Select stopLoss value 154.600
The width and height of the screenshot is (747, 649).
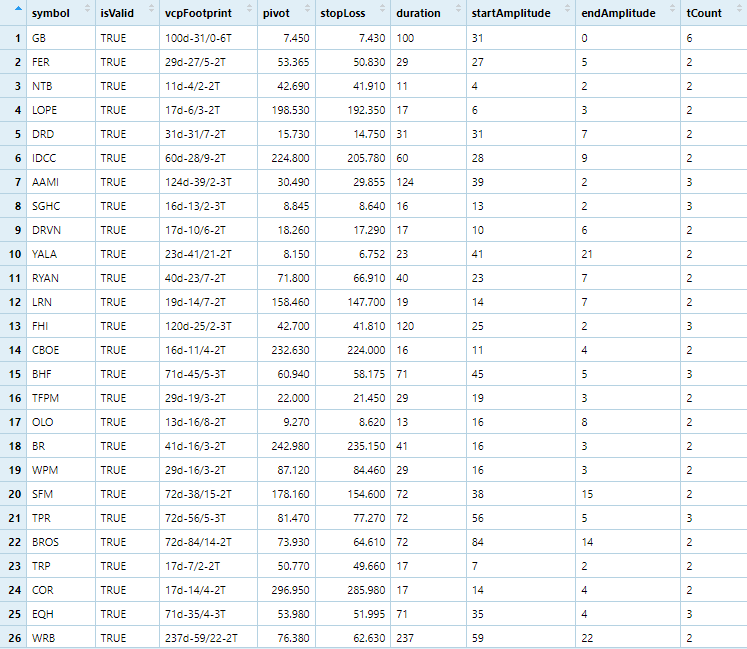coord(353,494)
